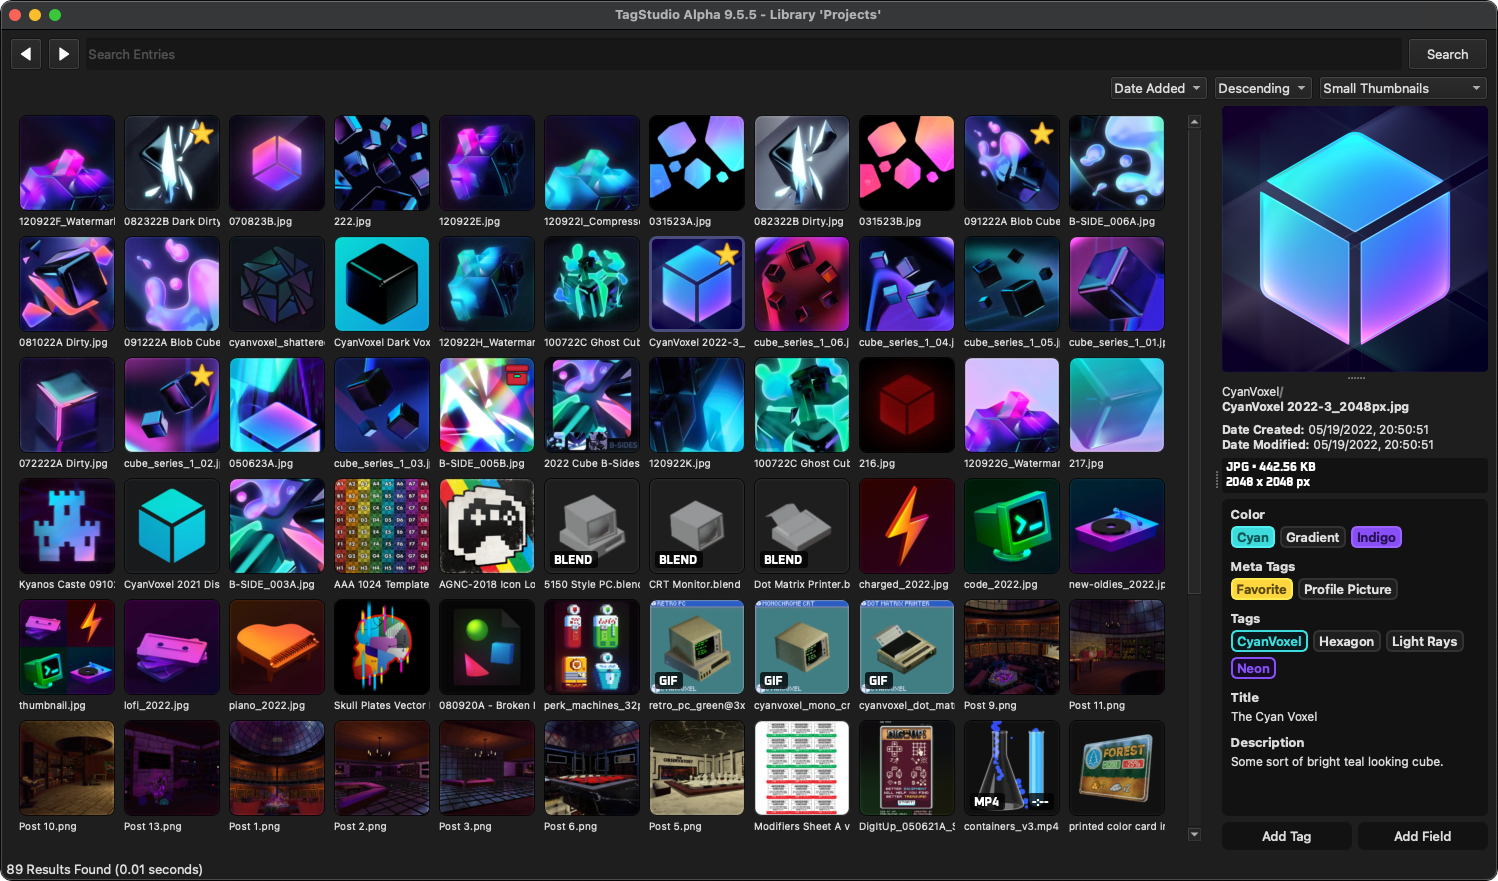This screenshot has width=1498, height=881.
Task: Click the Search button
Action: [x=1447, y=54]
